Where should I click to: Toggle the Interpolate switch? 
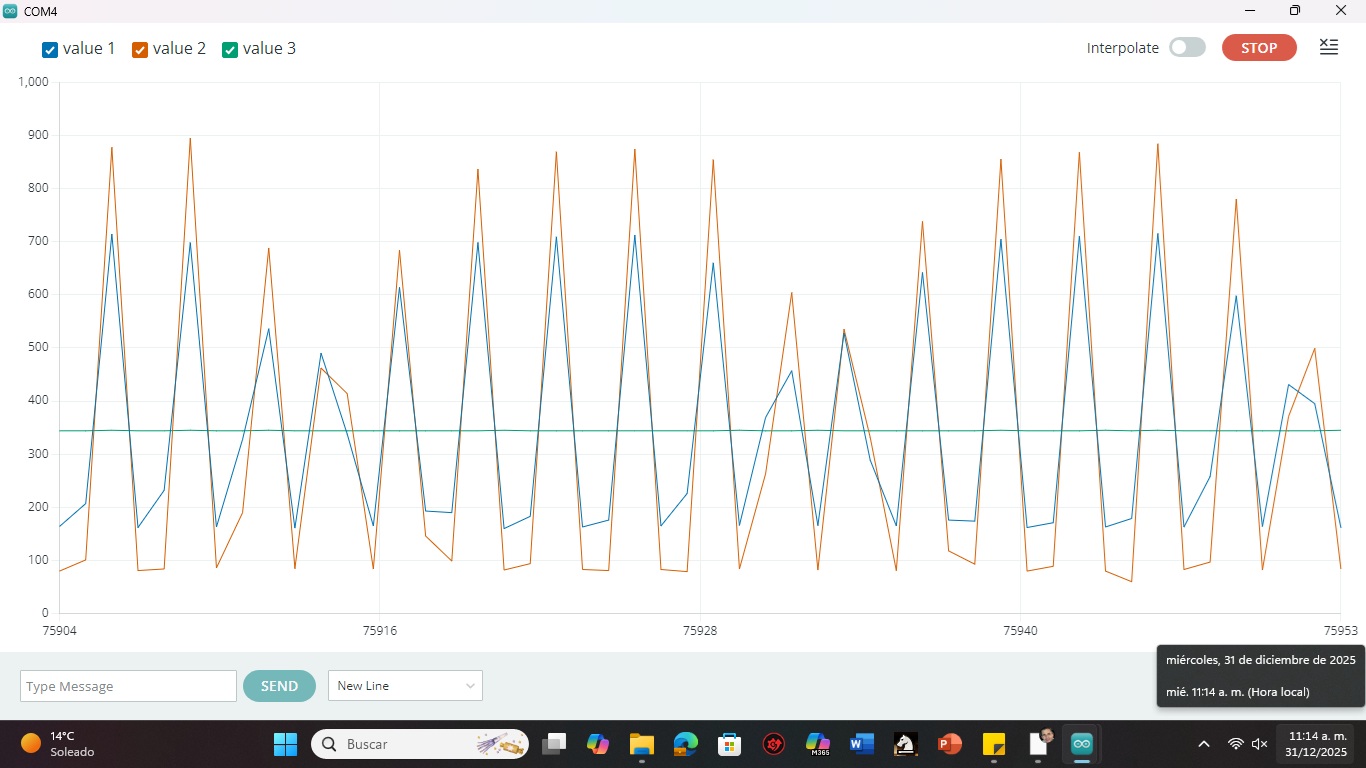(1188, 48)
